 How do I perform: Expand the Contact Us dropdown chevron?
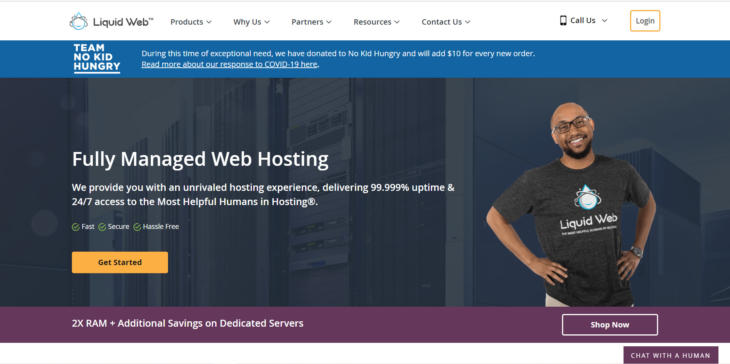467,22
